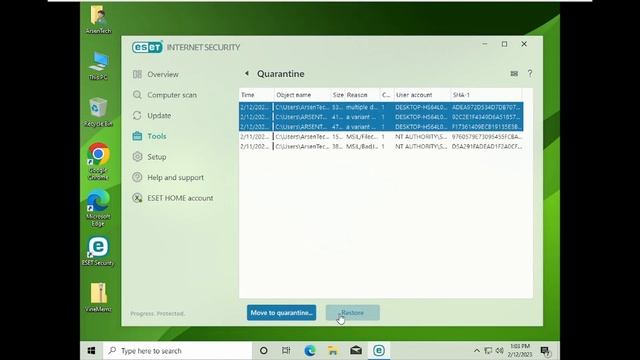The width and height of the screenshot is (640, 360).
Task: Click the Computer scan magnifier icon
Action: [137, 95]
